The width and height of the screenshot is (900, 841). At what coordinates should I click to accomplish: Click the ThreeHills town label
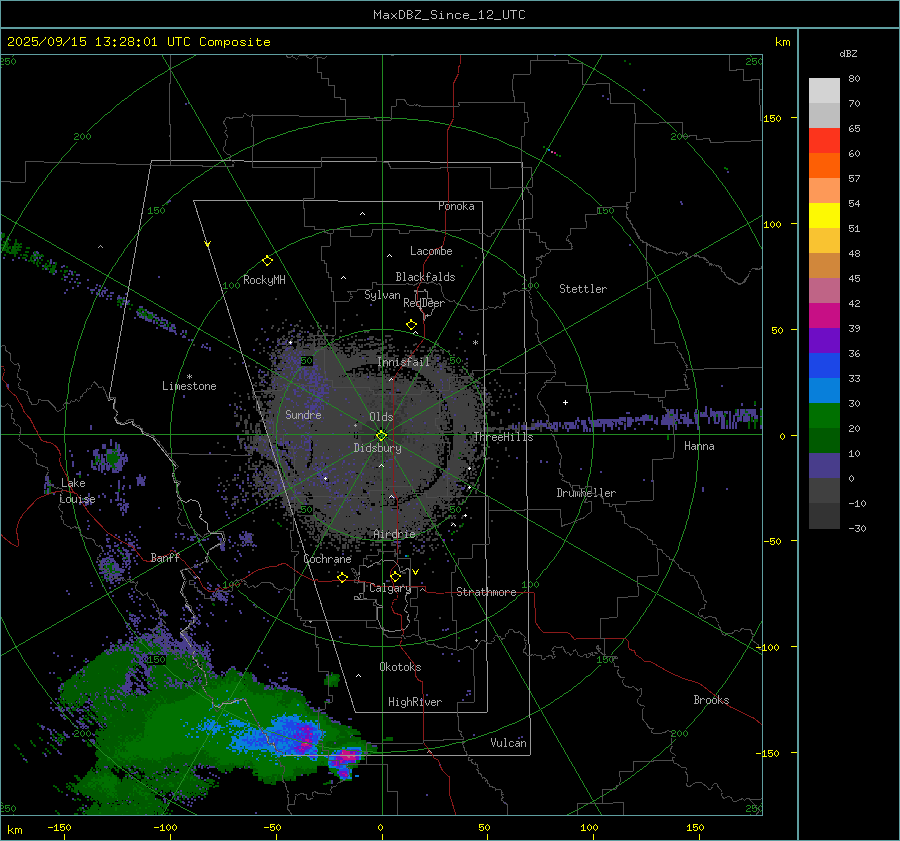tap(503, 437)
